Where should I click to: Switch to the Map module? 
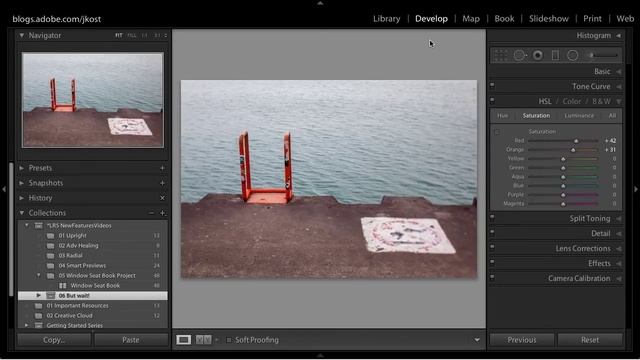click(x=471, y=19)
